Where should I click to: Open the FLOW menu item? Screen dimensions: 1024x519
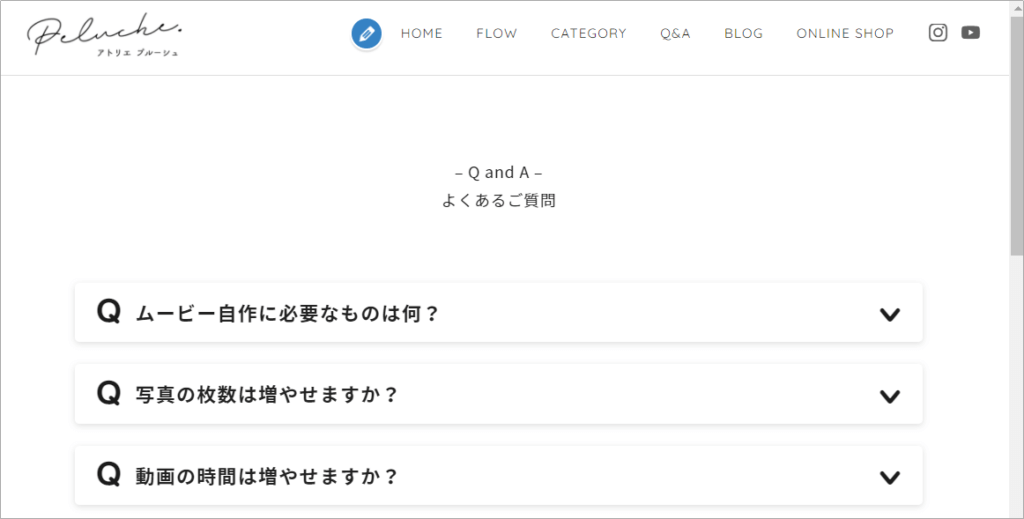coord(496,33)
